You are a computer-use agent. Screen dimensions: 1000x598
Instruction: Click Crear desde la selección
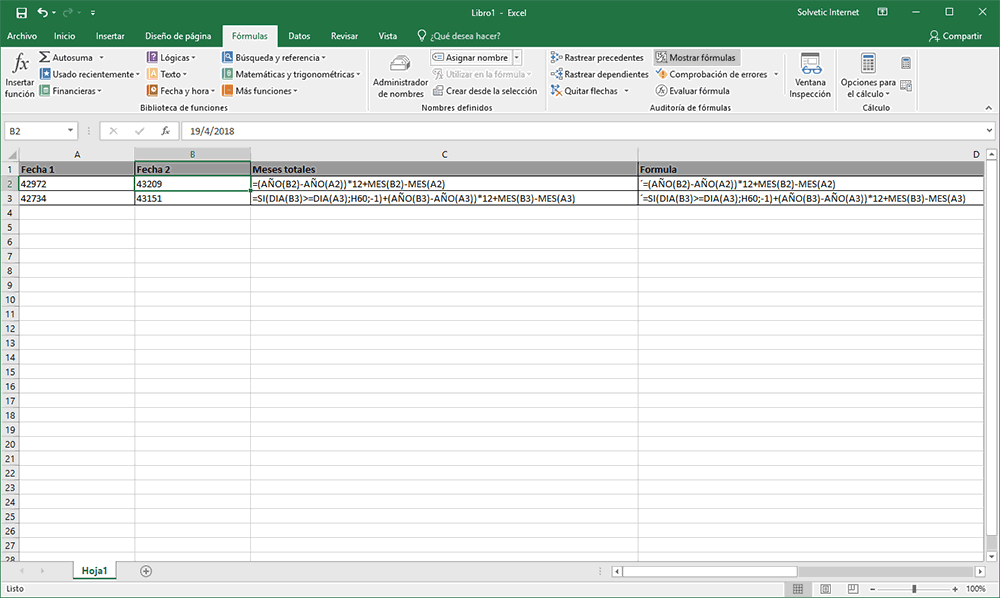point(485,91)
